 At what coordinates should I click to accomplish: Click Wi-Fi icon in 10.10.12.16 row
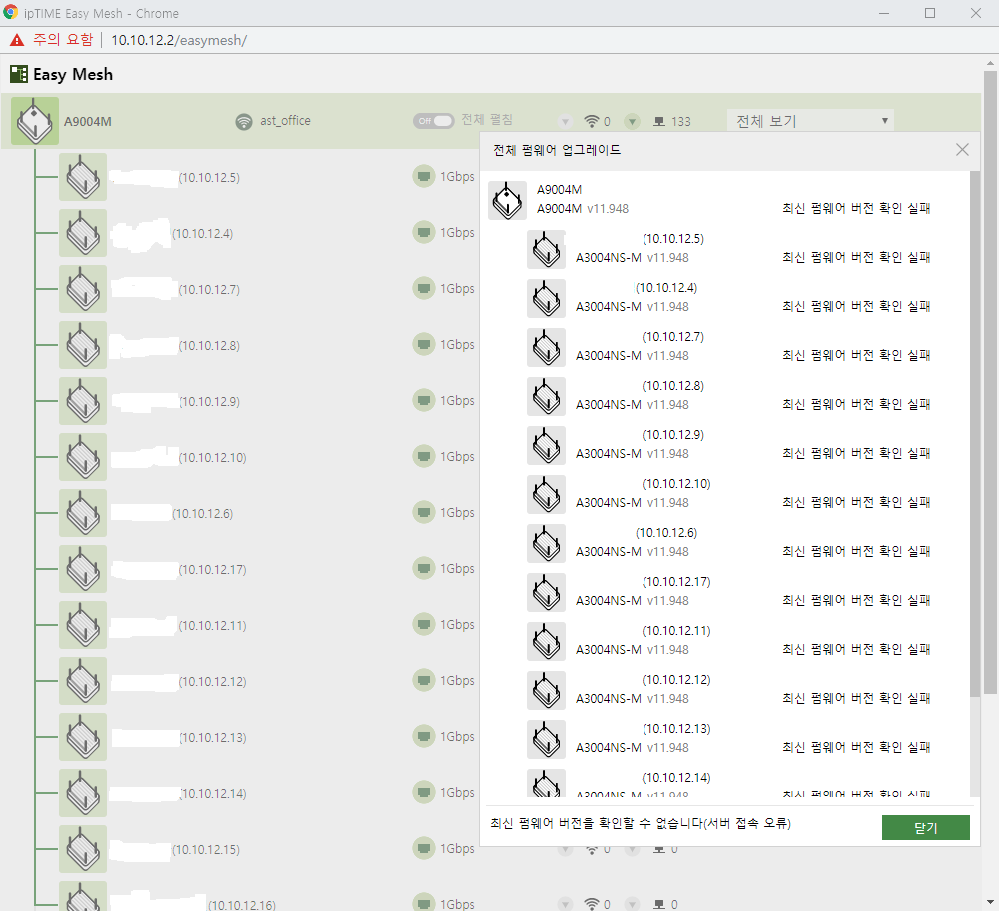tap(592, 904)
